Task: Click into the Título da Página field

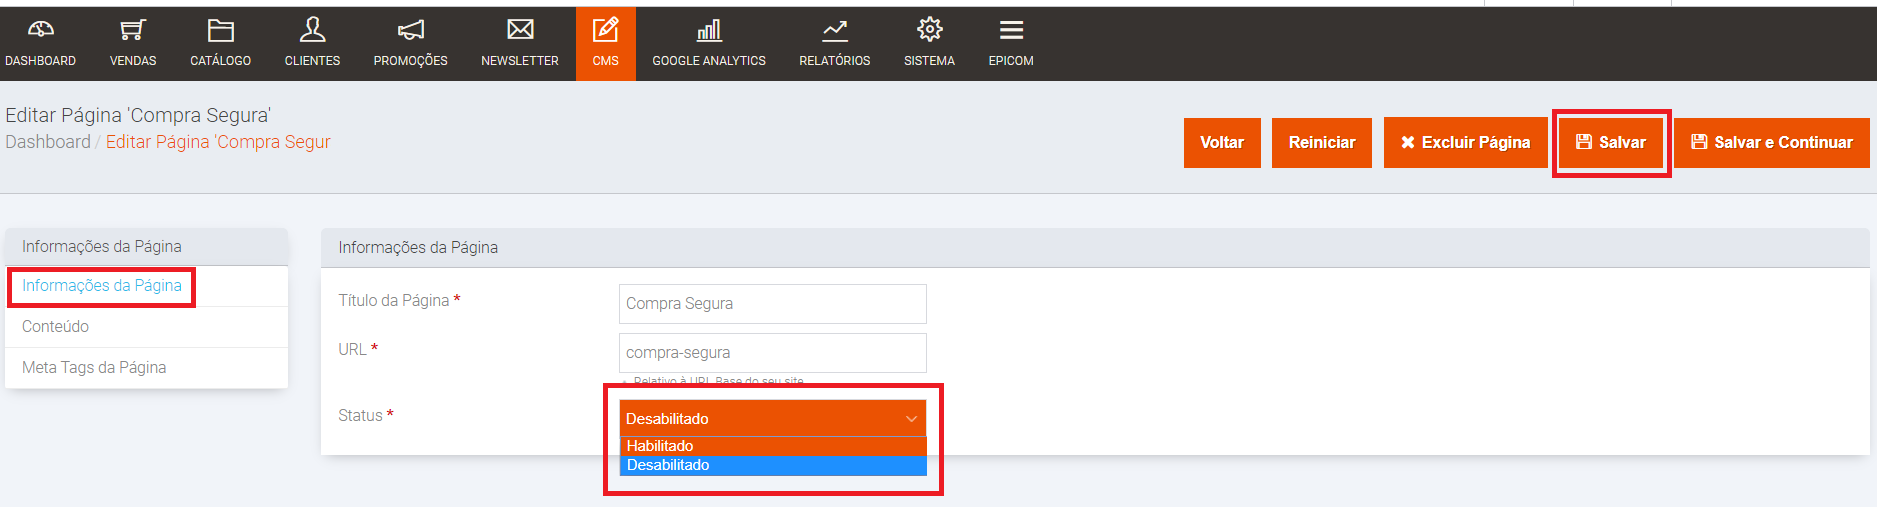Action: (x=772, y=304)
